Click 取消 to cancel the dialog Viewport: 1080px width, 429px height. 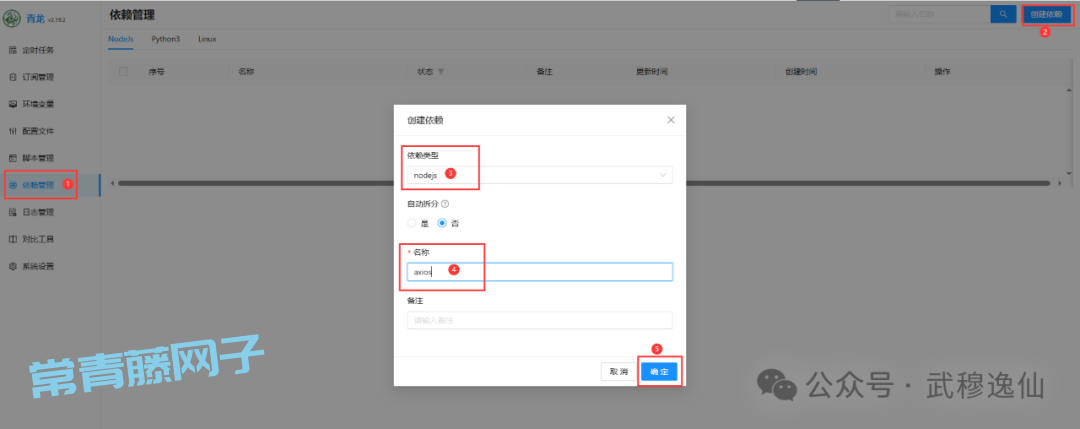617,371
